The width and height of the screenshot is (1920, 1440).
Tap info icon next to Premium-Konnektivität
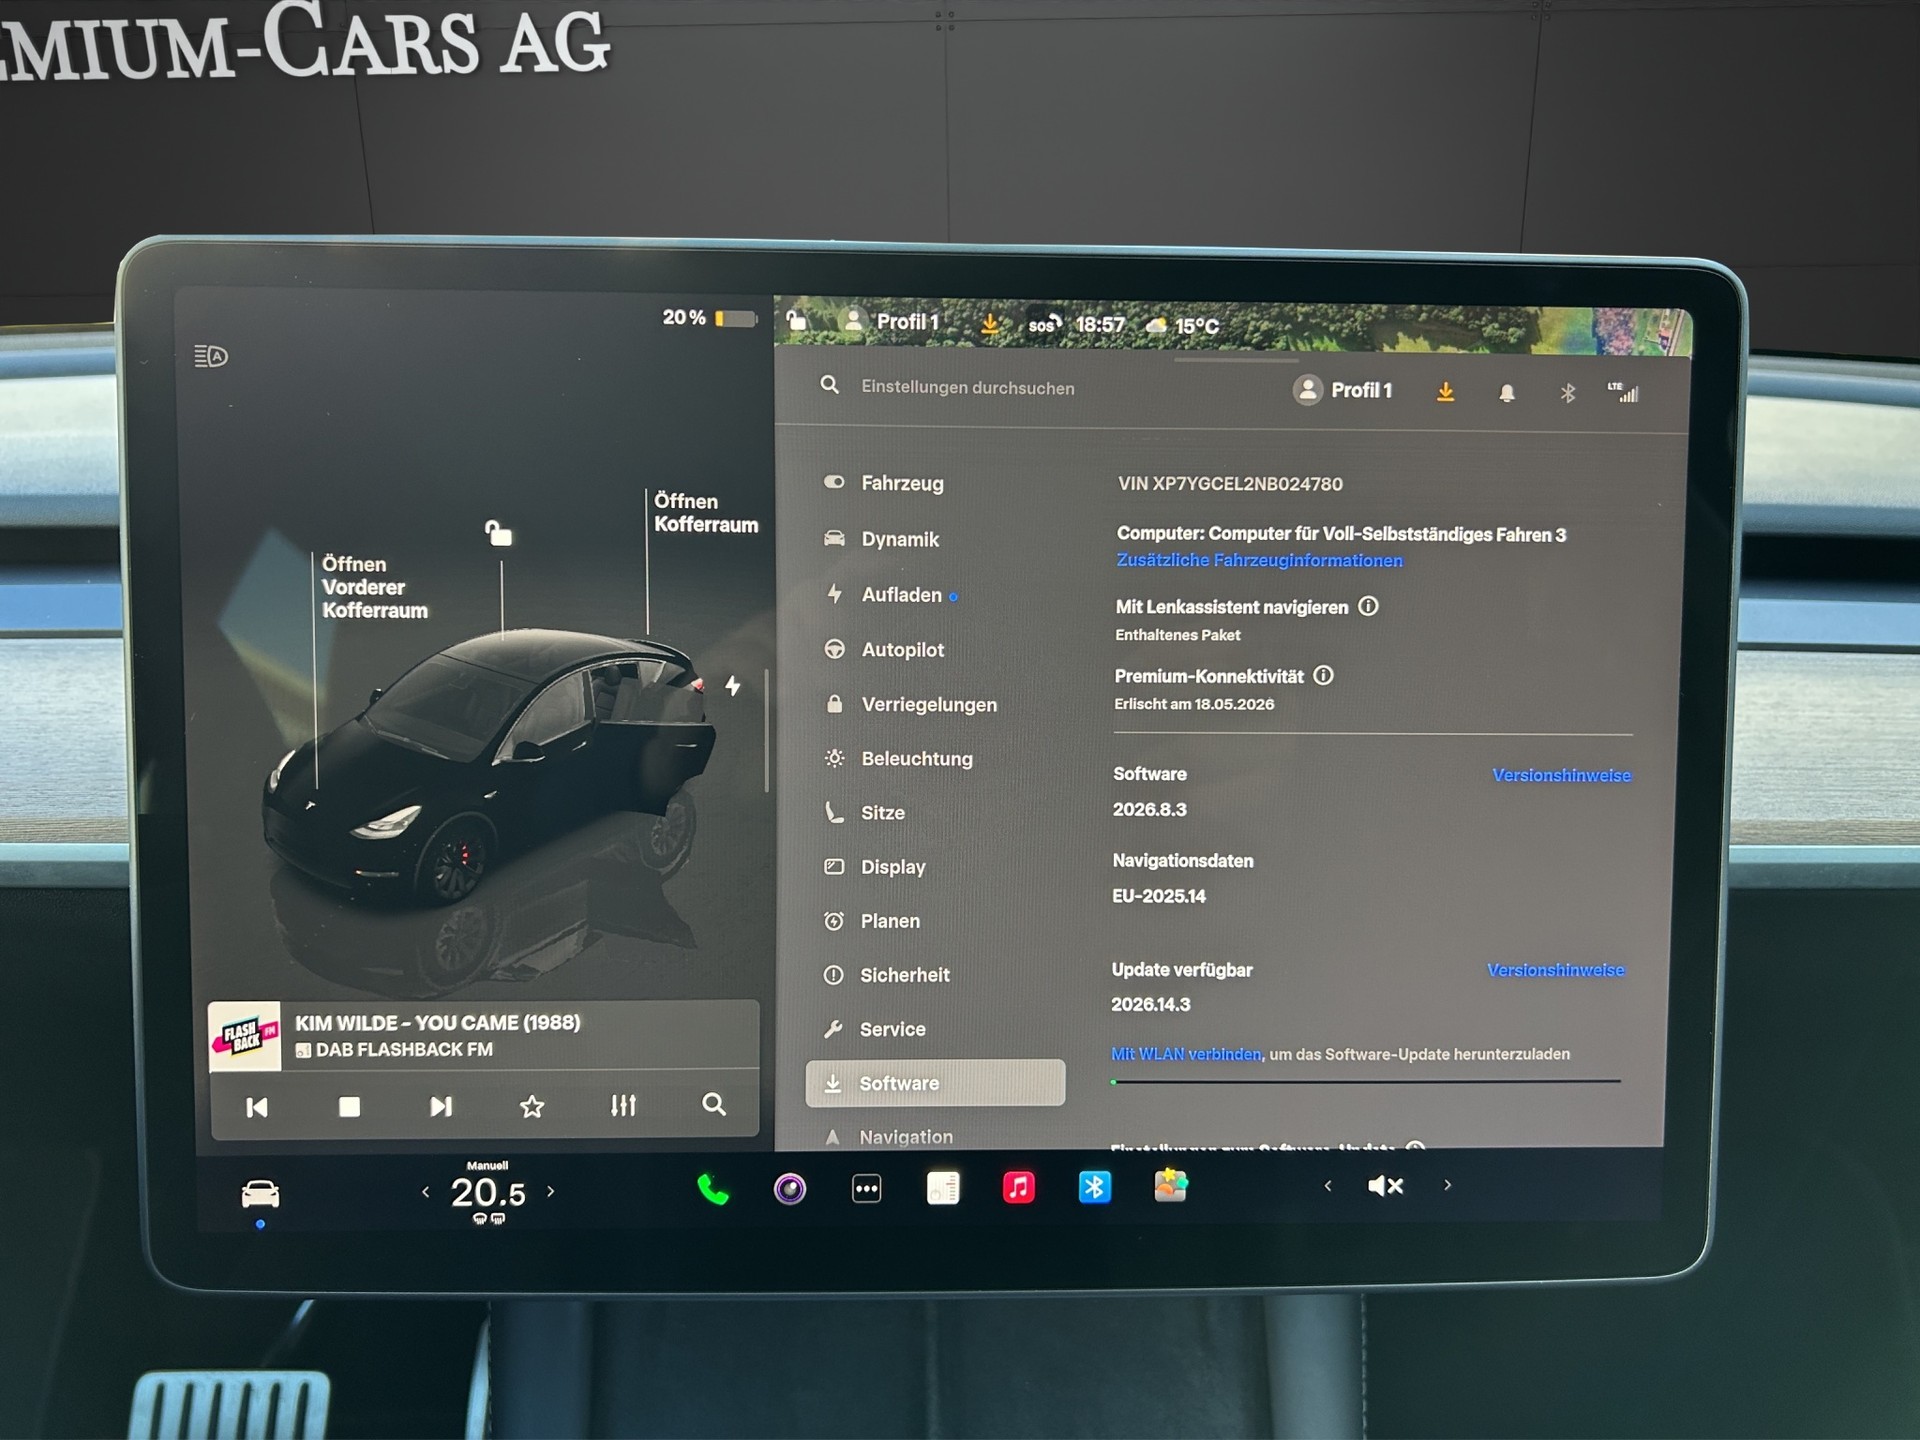(x=1323, y=675)
